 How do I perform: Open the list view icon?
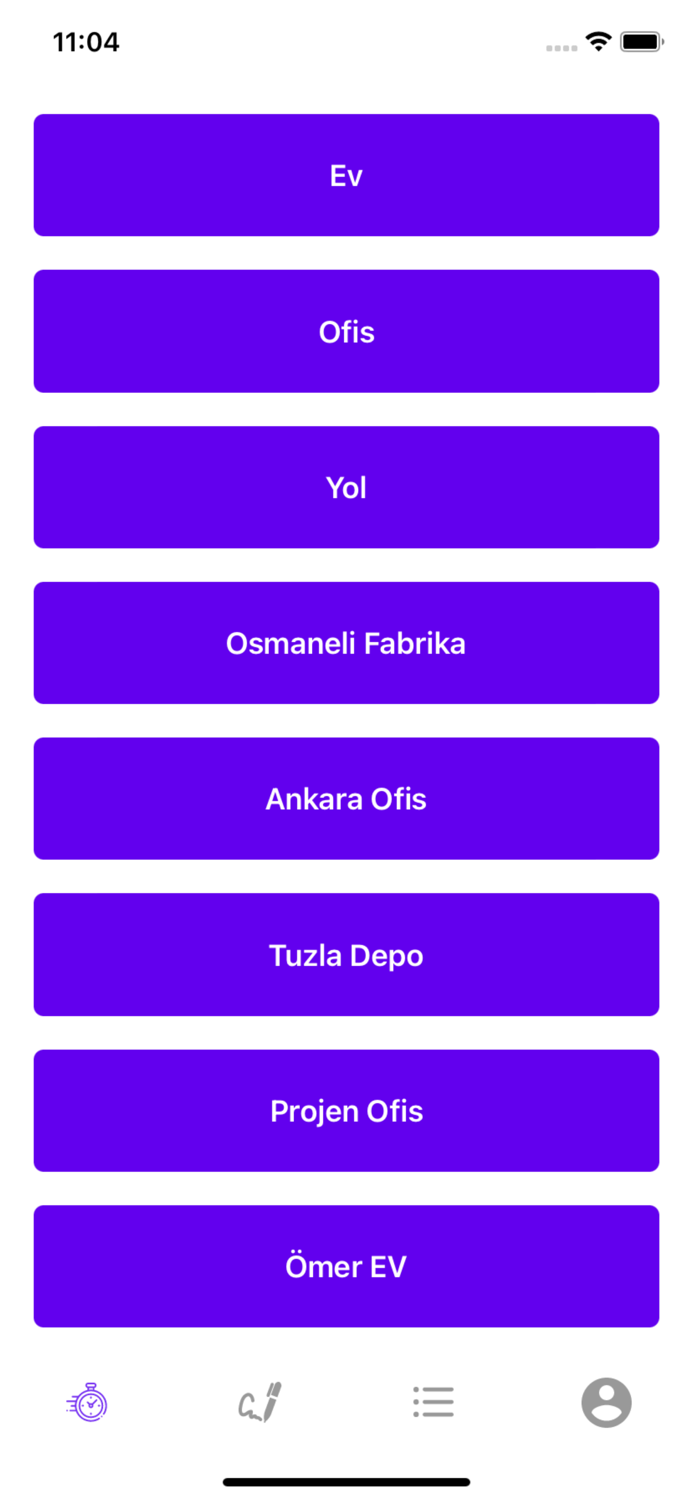433,1402
